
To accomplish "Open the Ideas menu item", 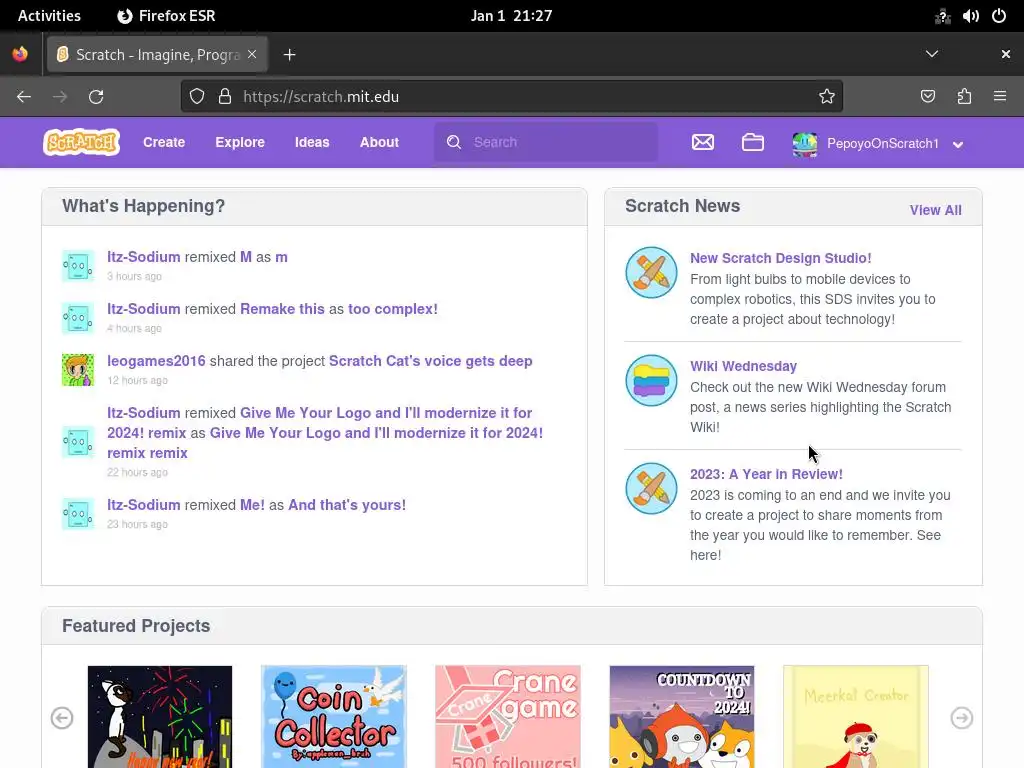I will (312, 142).
